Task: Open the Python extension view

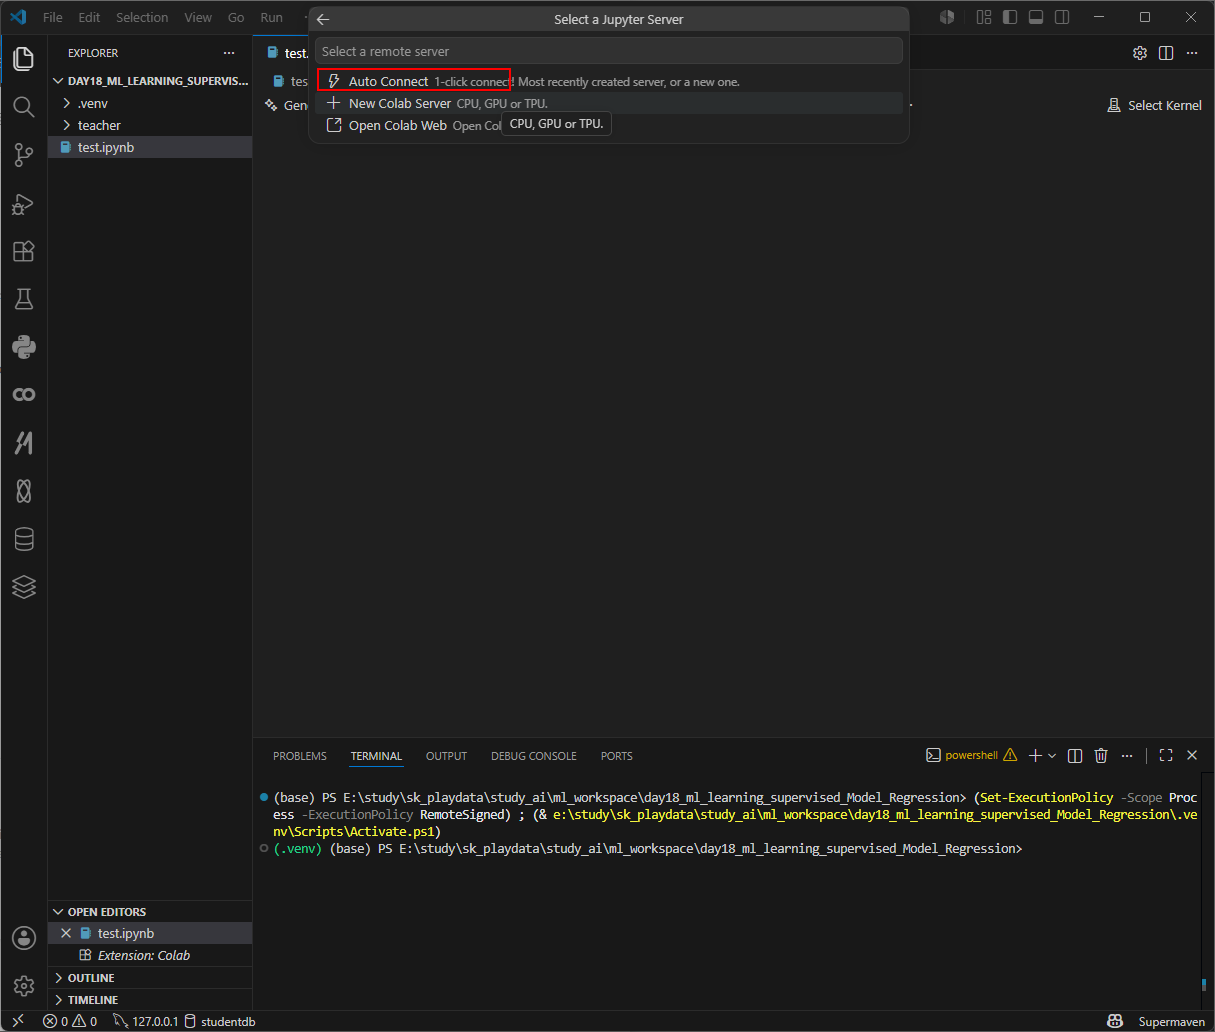Action: pos(24,347)
